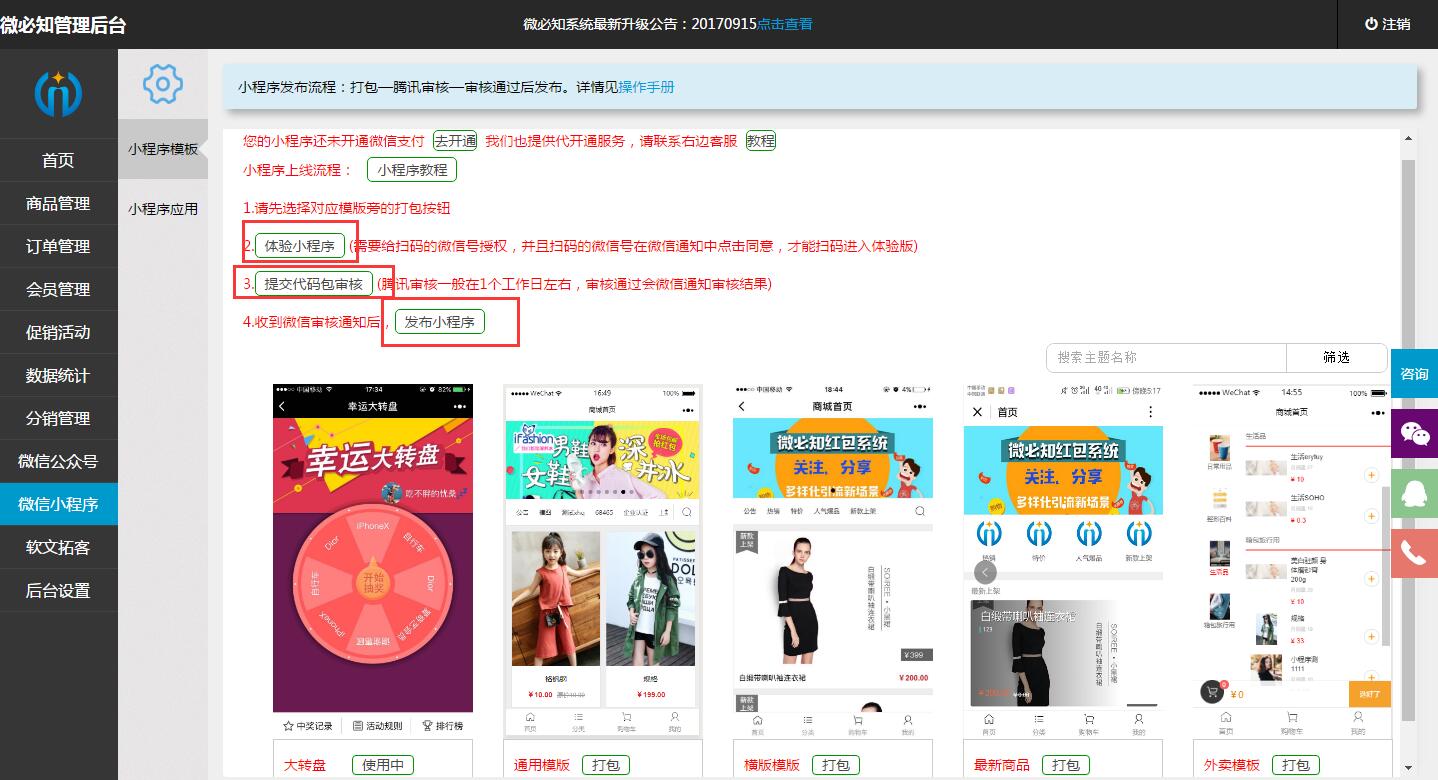The width and height of the screenshot is (1438, 780).
Task: Open 促销活动 menu
Action: tap(58, 332)
